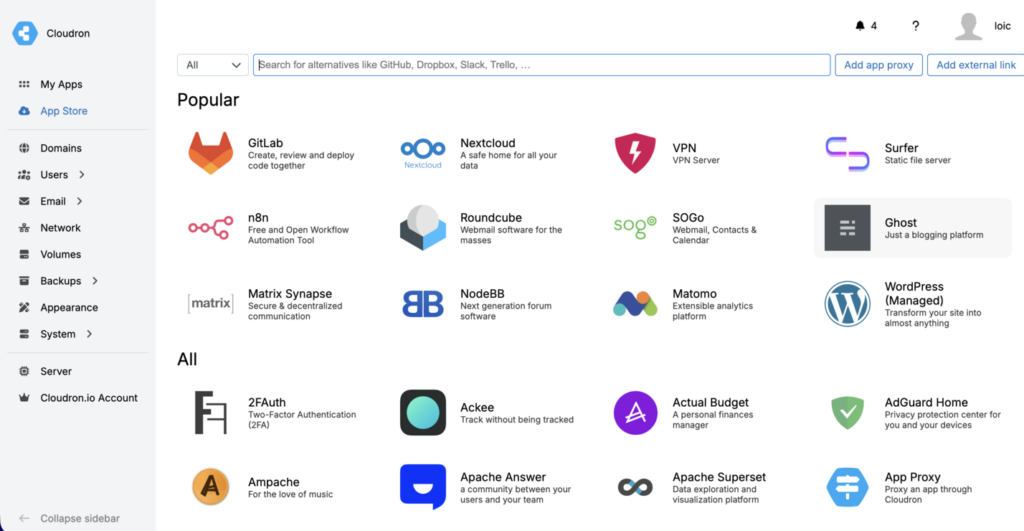
Task: Select the Ackee app icon
Action: pos(423,413)
